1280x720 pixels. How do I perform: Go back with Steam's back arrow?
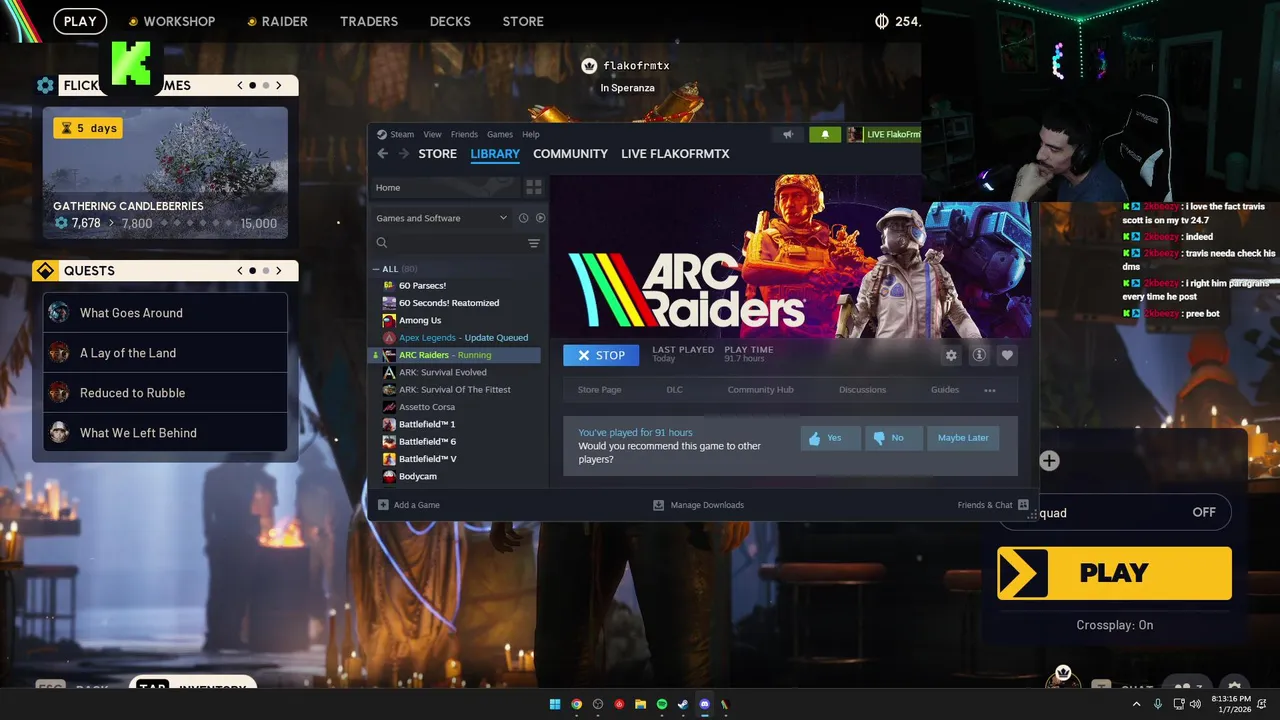pos(382,154)
